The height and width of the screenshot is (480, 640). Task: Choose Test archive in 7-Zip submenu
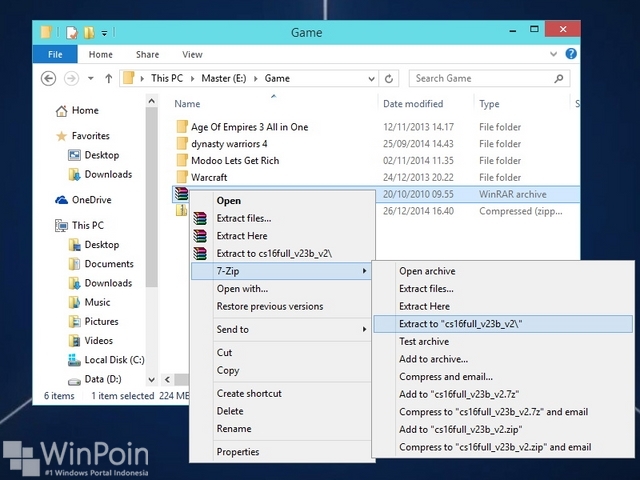click(503, 341)
